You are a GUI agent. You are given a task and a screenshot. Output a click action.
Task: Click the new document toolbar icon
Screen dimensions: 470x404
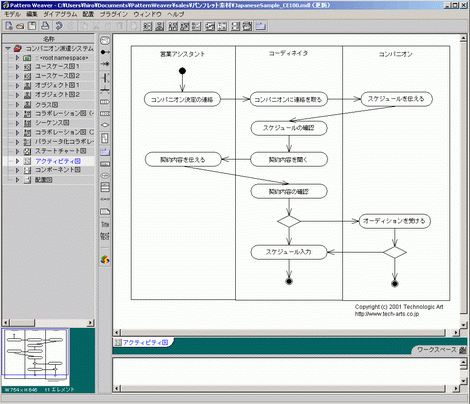tap(9, 26)
